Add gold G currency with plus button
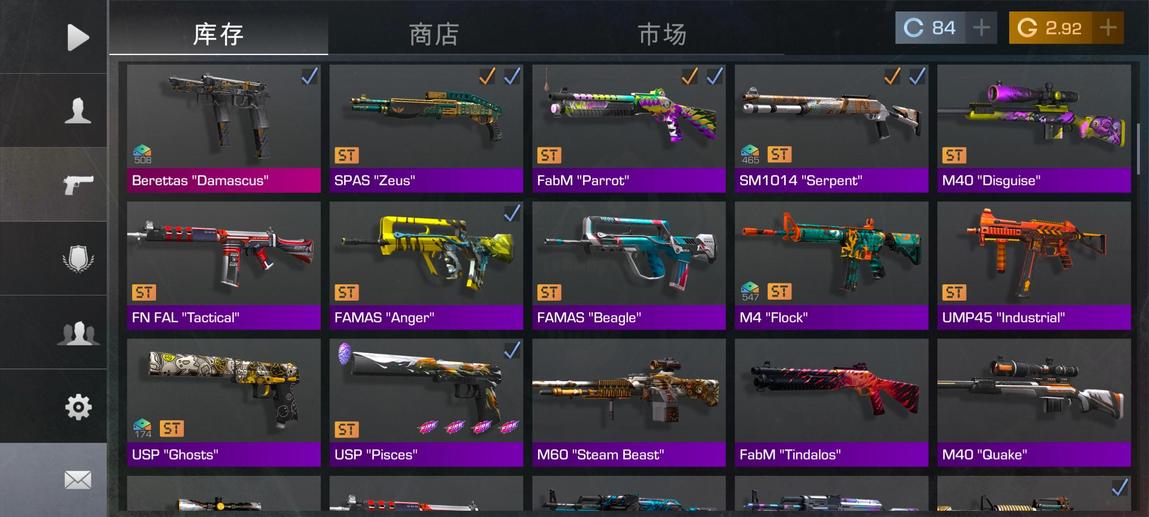Screen dimensions: 1149x517 [1108, 28]
